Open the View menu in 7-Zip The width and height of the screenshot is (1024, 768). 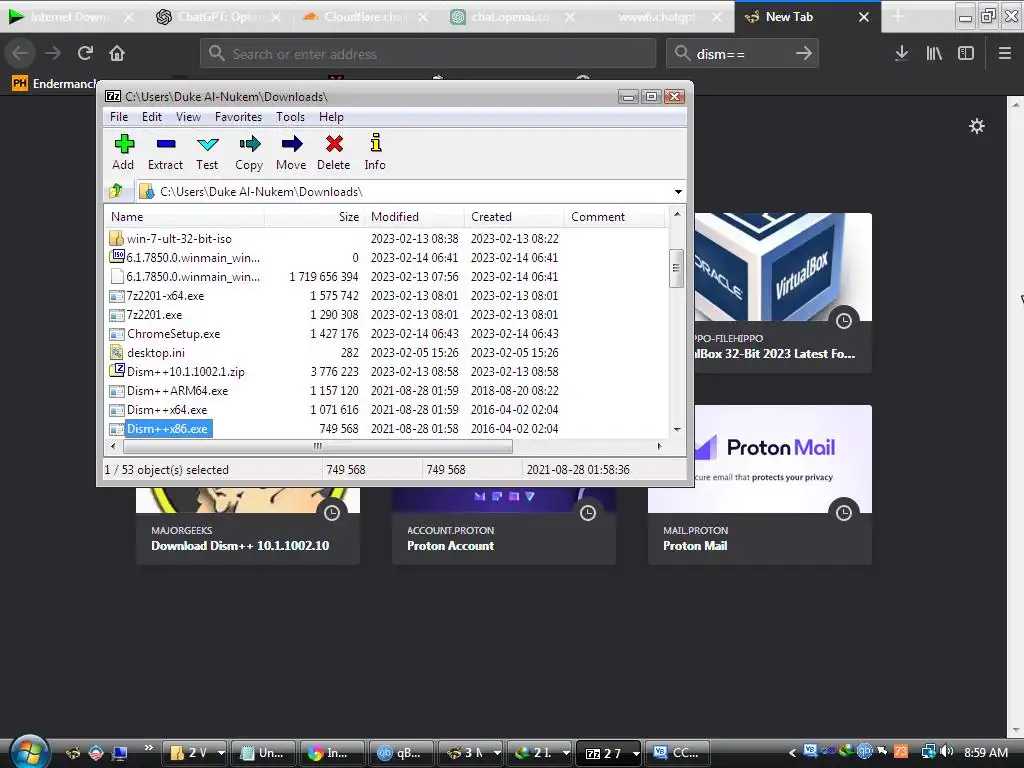(x=188, y=117)
